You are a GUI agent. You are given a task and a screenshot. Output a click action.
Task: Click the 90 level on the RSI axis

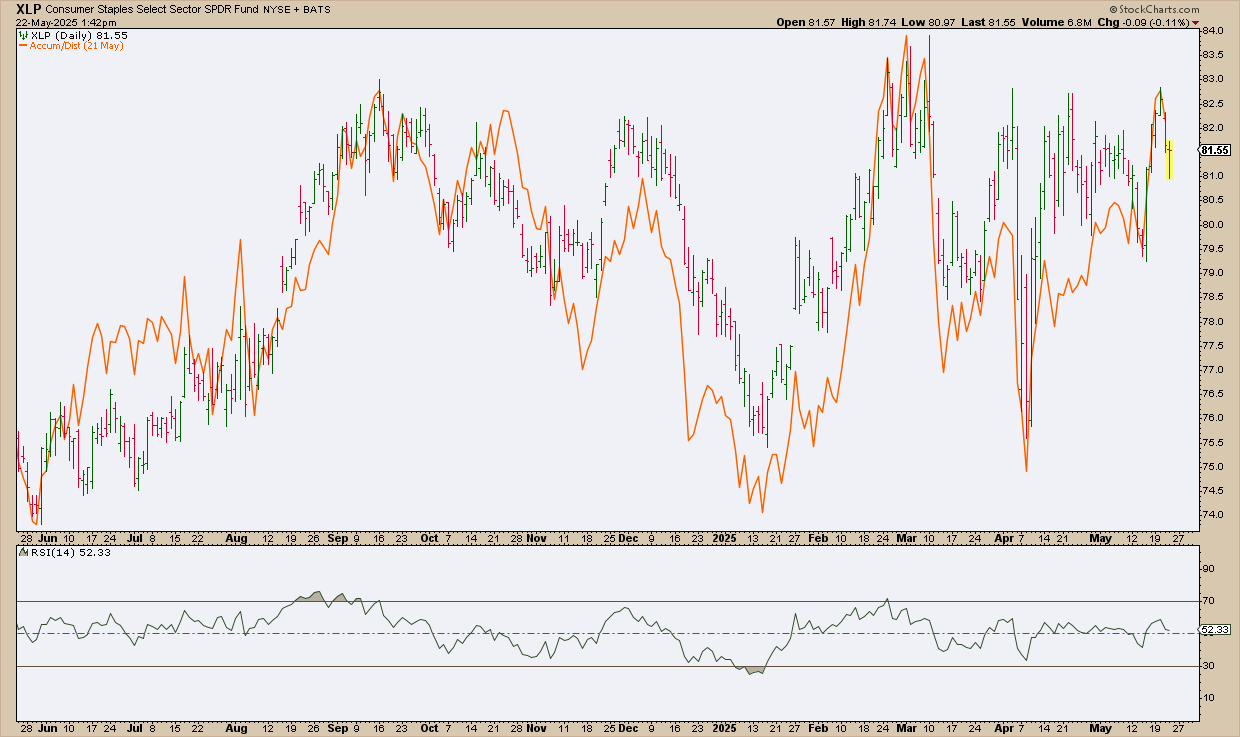(1208, 569)
